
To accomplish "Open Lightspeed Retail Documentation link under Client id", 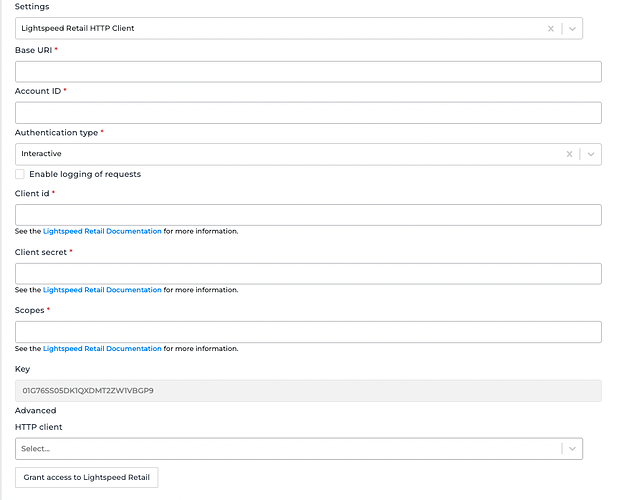I will [102, 231].
